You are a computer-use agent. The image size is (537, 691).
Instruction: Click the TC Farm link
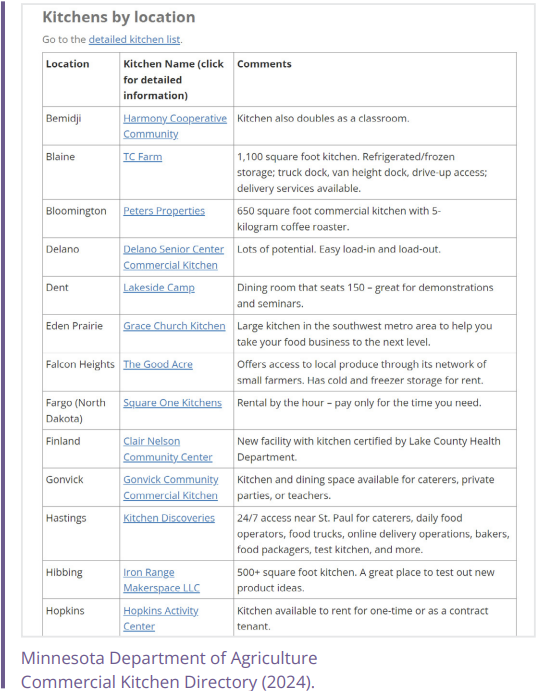143,157
